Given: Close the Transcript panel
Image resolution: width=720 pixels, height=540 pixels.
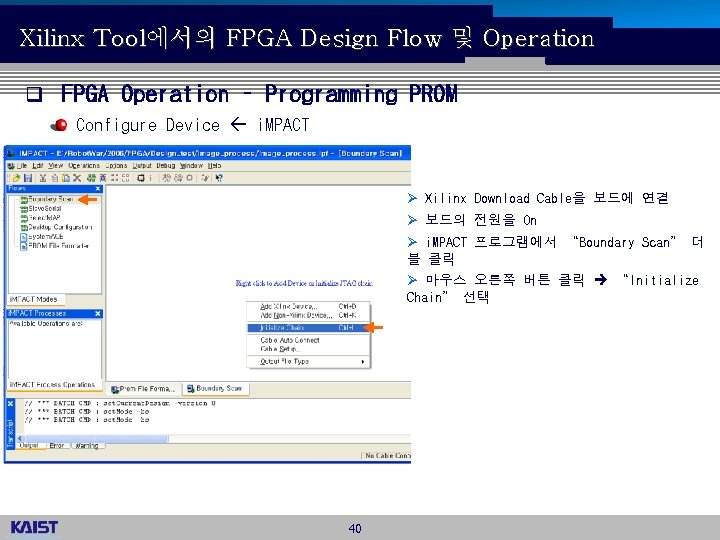Looking at the screenshot, I should [x=11, y=403].
